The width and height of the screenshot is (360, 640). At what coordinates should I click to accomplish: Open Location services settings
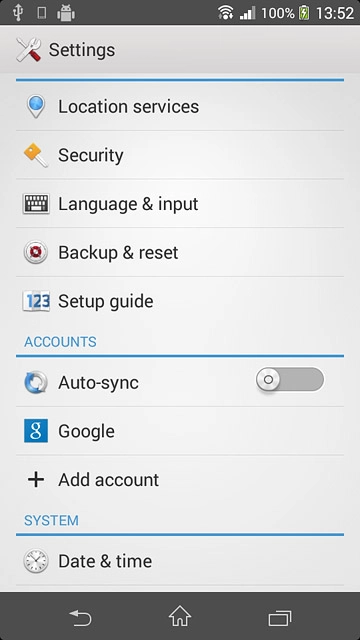[180, 107]
